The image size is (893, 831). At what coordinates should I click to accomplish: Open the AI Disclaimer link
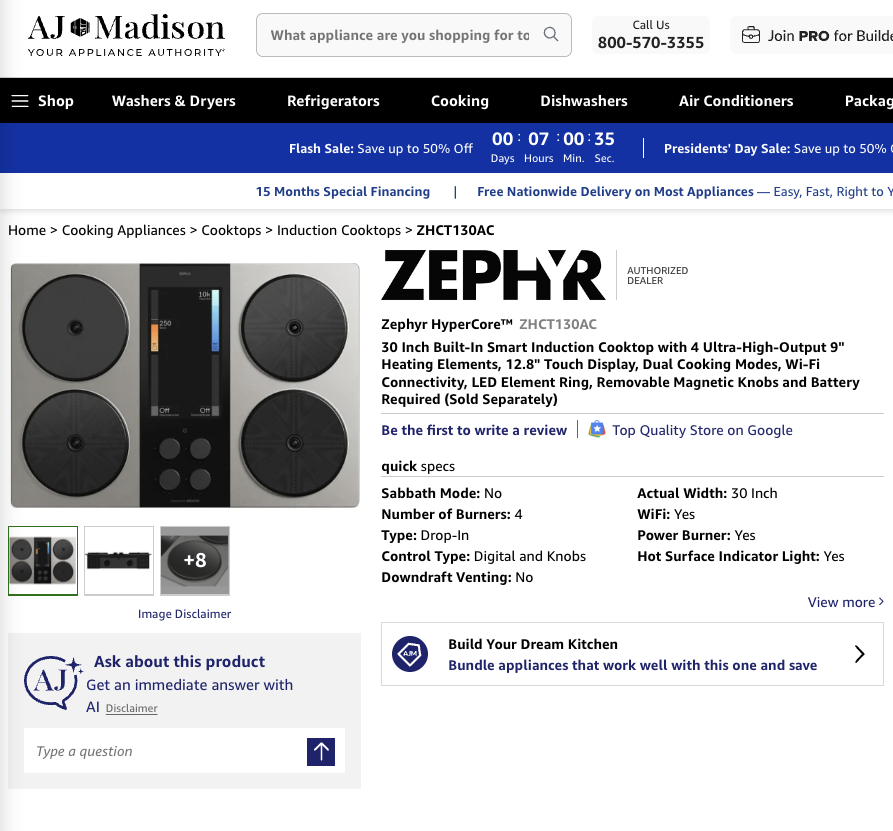click(x=132, y=708)
